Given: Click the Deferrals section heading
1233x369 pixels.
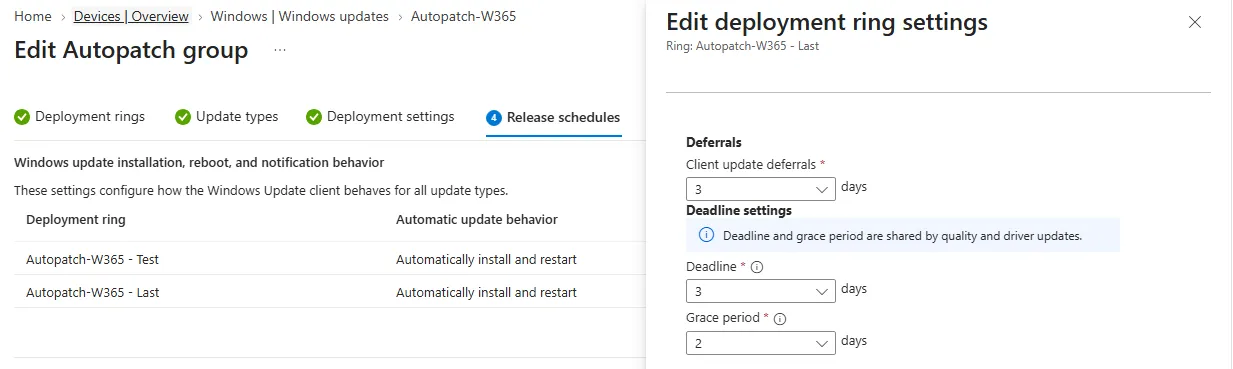Looking at the screenshot, I should [714, 143].
